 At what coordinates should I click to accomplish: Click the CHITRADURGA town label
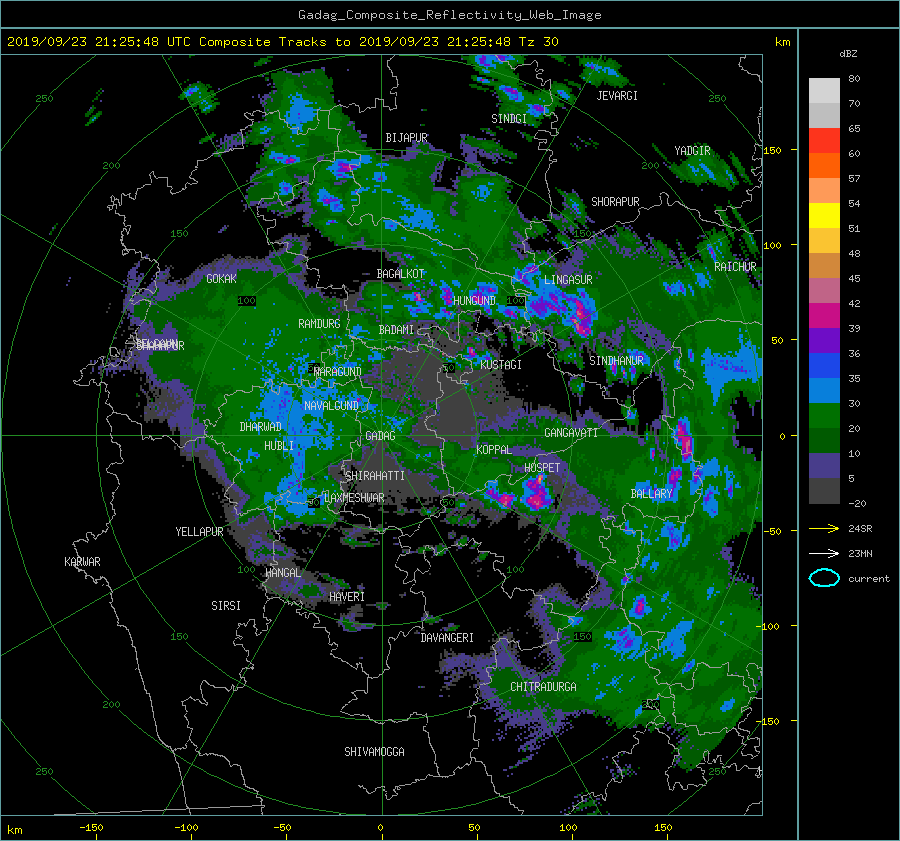pos(543,687)
